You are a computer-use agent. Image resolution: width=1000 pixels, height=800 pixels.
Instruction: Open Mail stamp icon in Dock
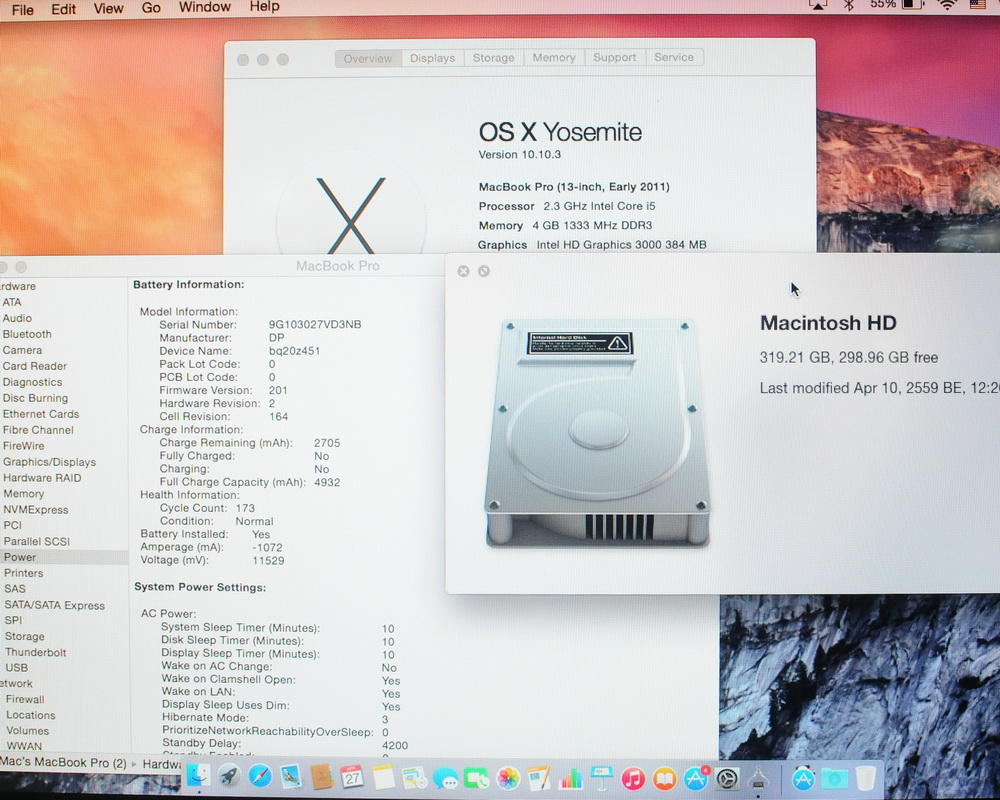[291, 777]
